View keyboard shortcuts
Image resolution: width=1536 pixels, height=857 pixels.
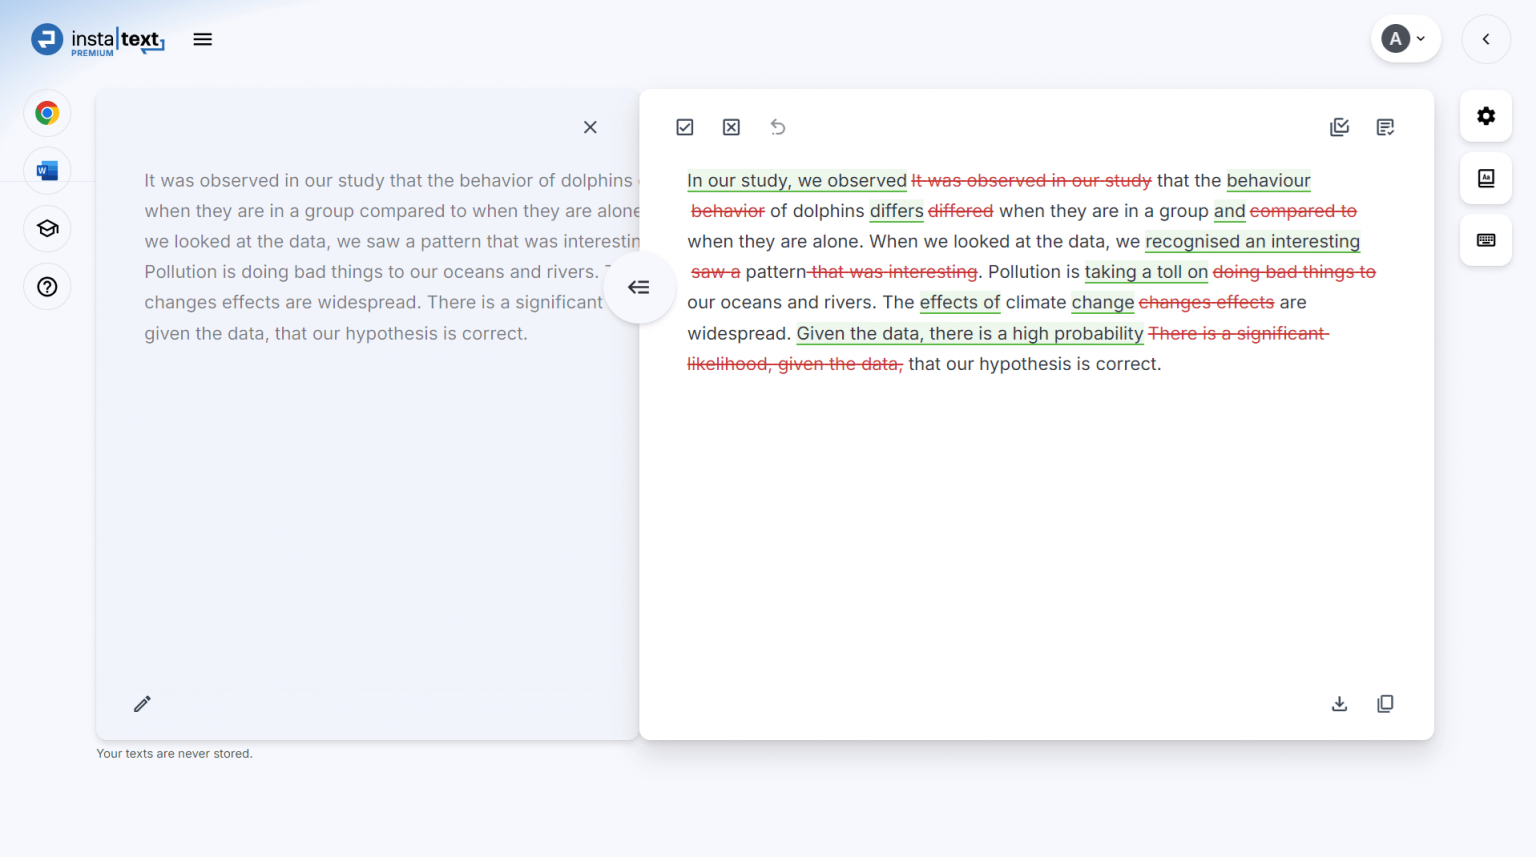pos(1486,240)
